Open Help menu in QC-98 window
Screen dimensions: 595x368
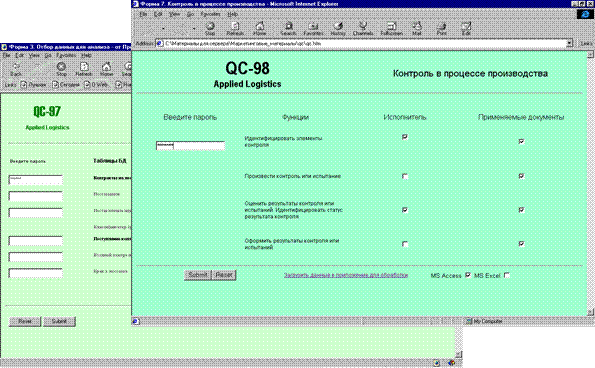click(x=232, y=14)
